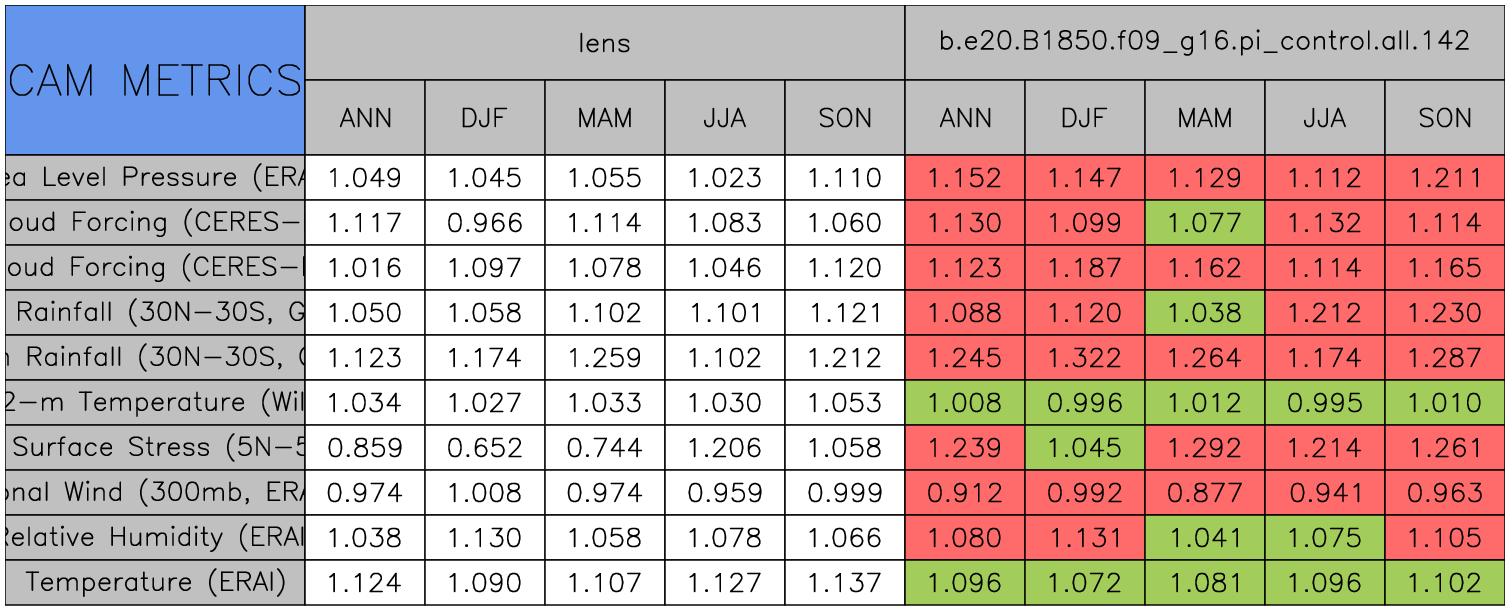Click the white cell showing 1.259

605,357
